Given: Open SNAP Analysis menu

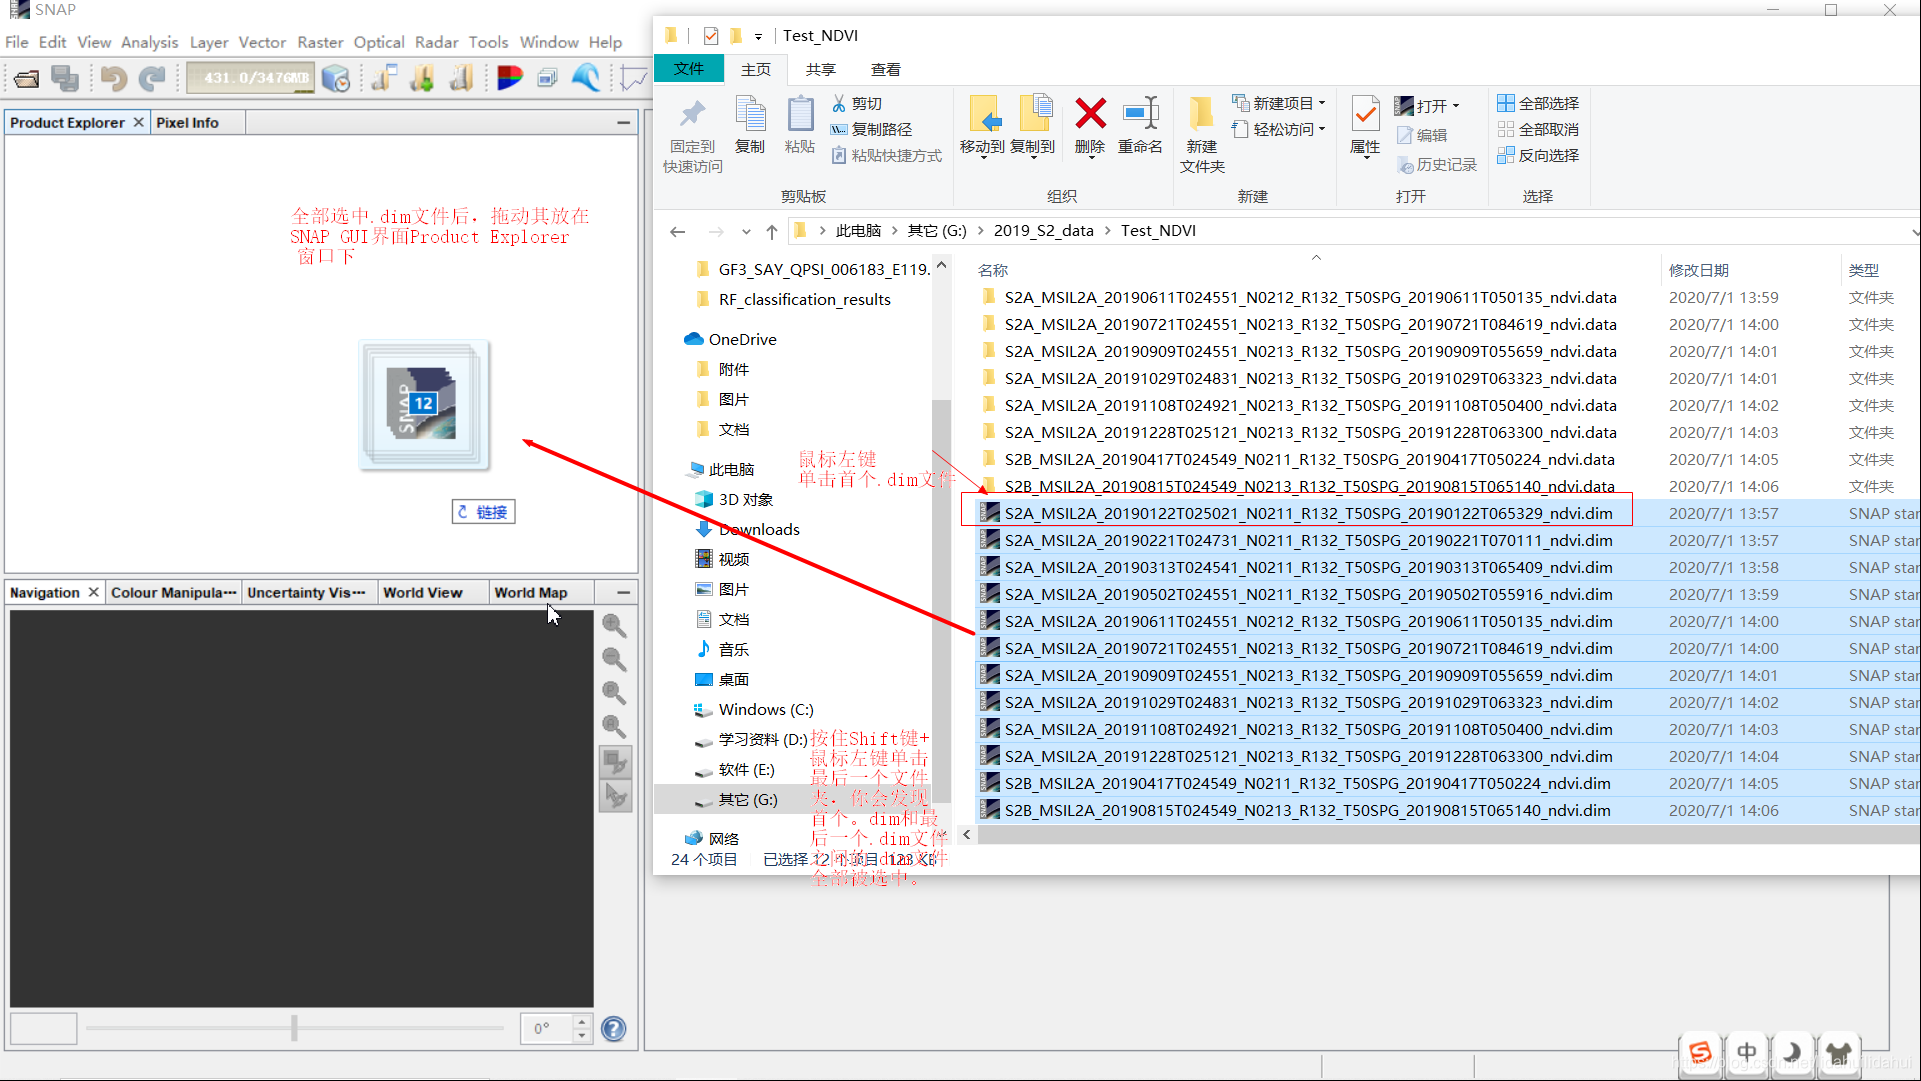Looking at the screenshot, I should coord(149,42).
